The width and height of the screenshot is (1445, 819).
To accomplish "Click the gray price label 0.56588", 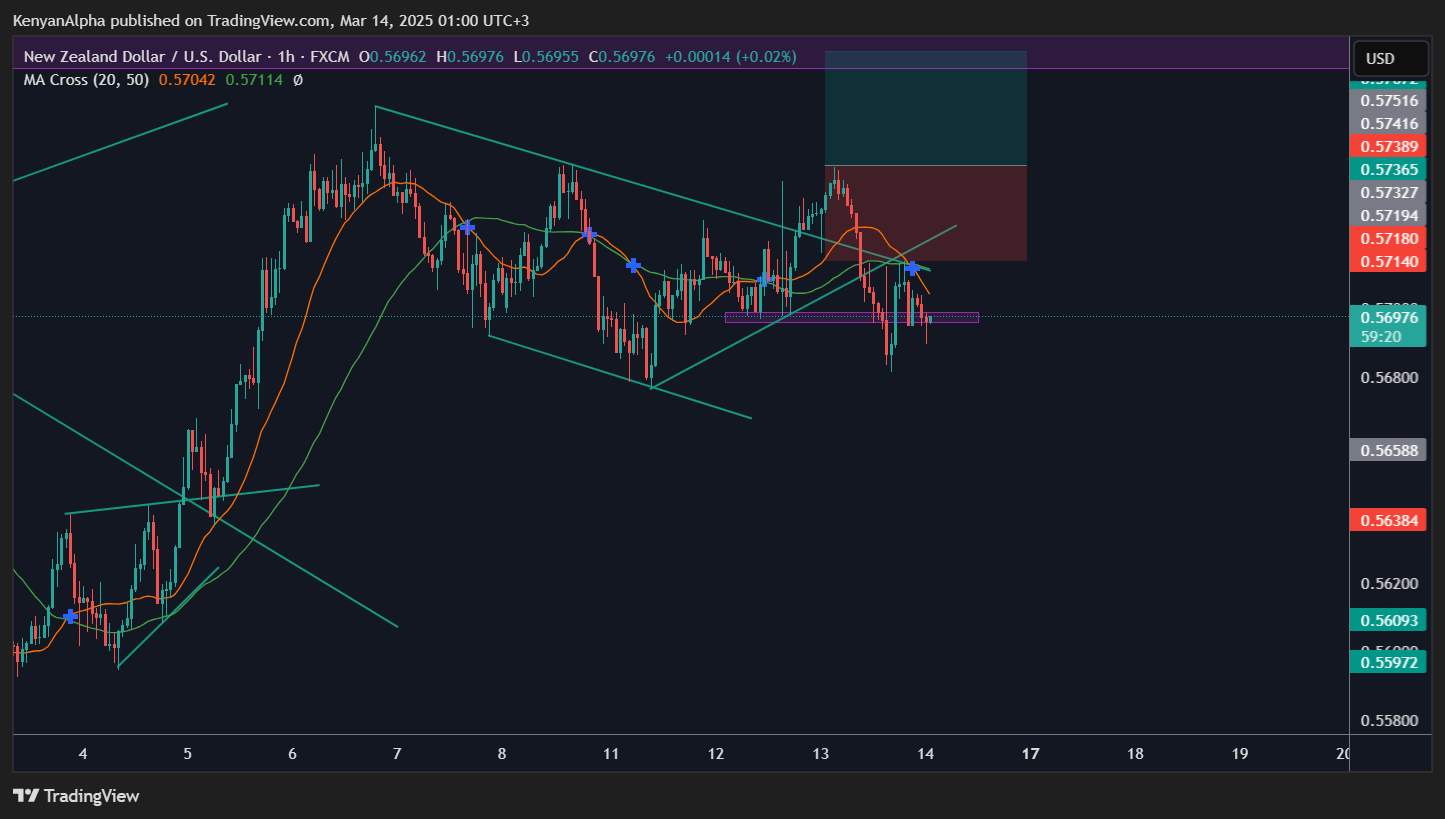I will point(1389,449).
